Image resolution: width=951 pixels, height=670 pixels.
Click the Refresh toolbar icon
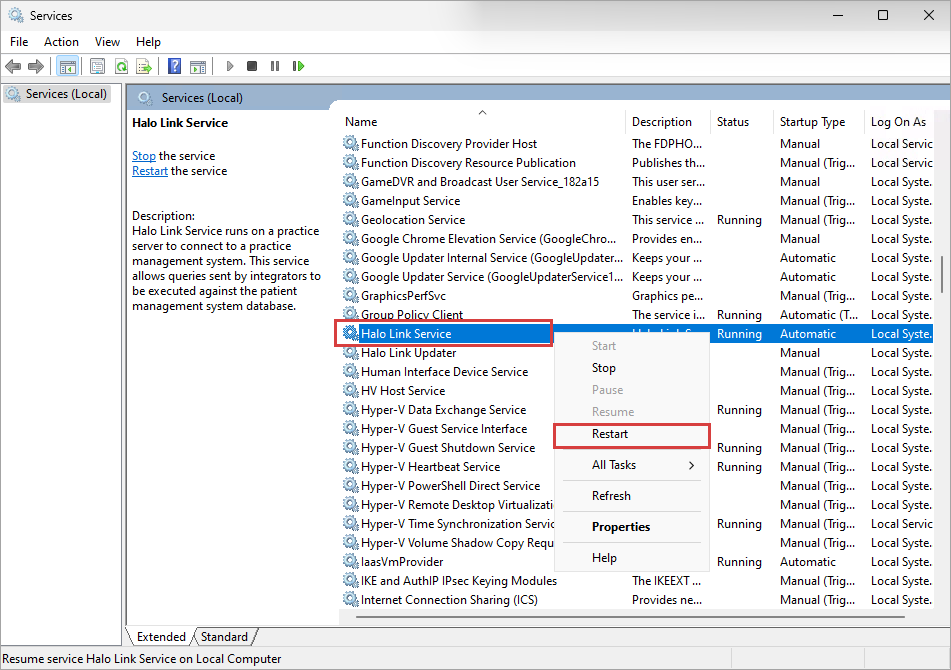pos(121,66)
